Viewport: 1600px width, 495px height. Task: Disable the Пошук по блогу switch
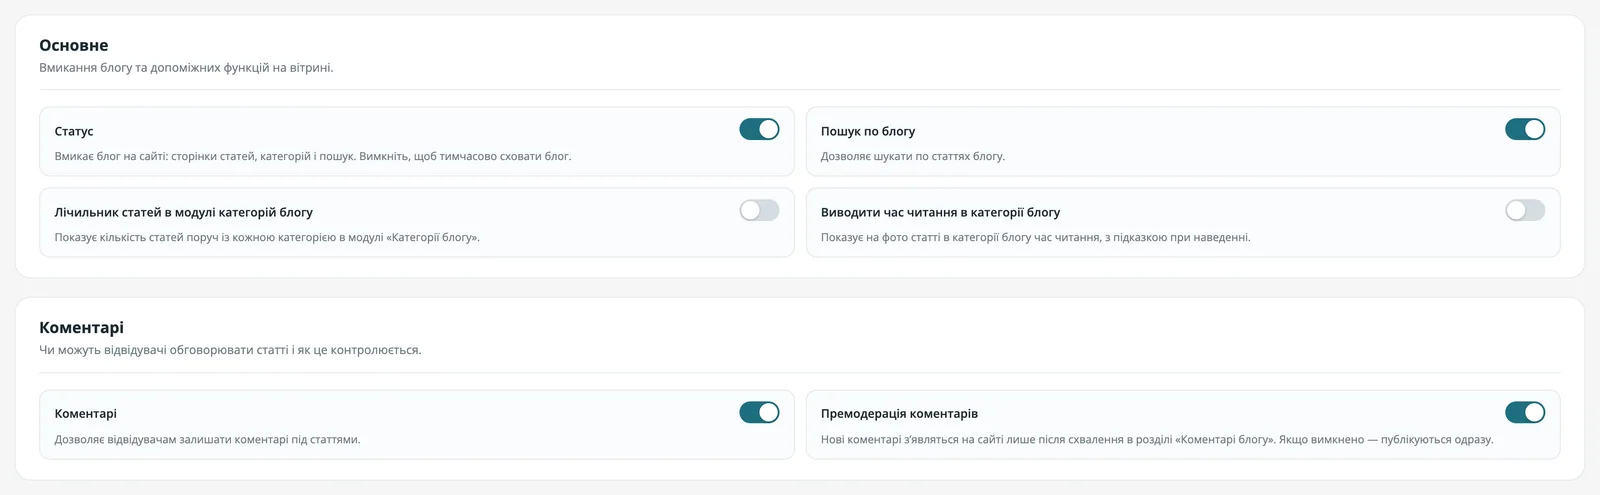[1525, 129]
